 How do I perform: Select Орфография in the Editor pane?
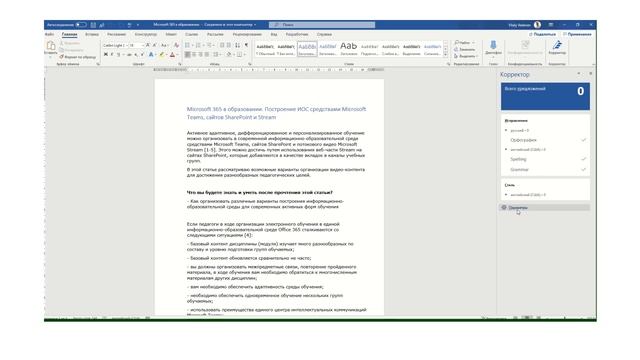546,140
